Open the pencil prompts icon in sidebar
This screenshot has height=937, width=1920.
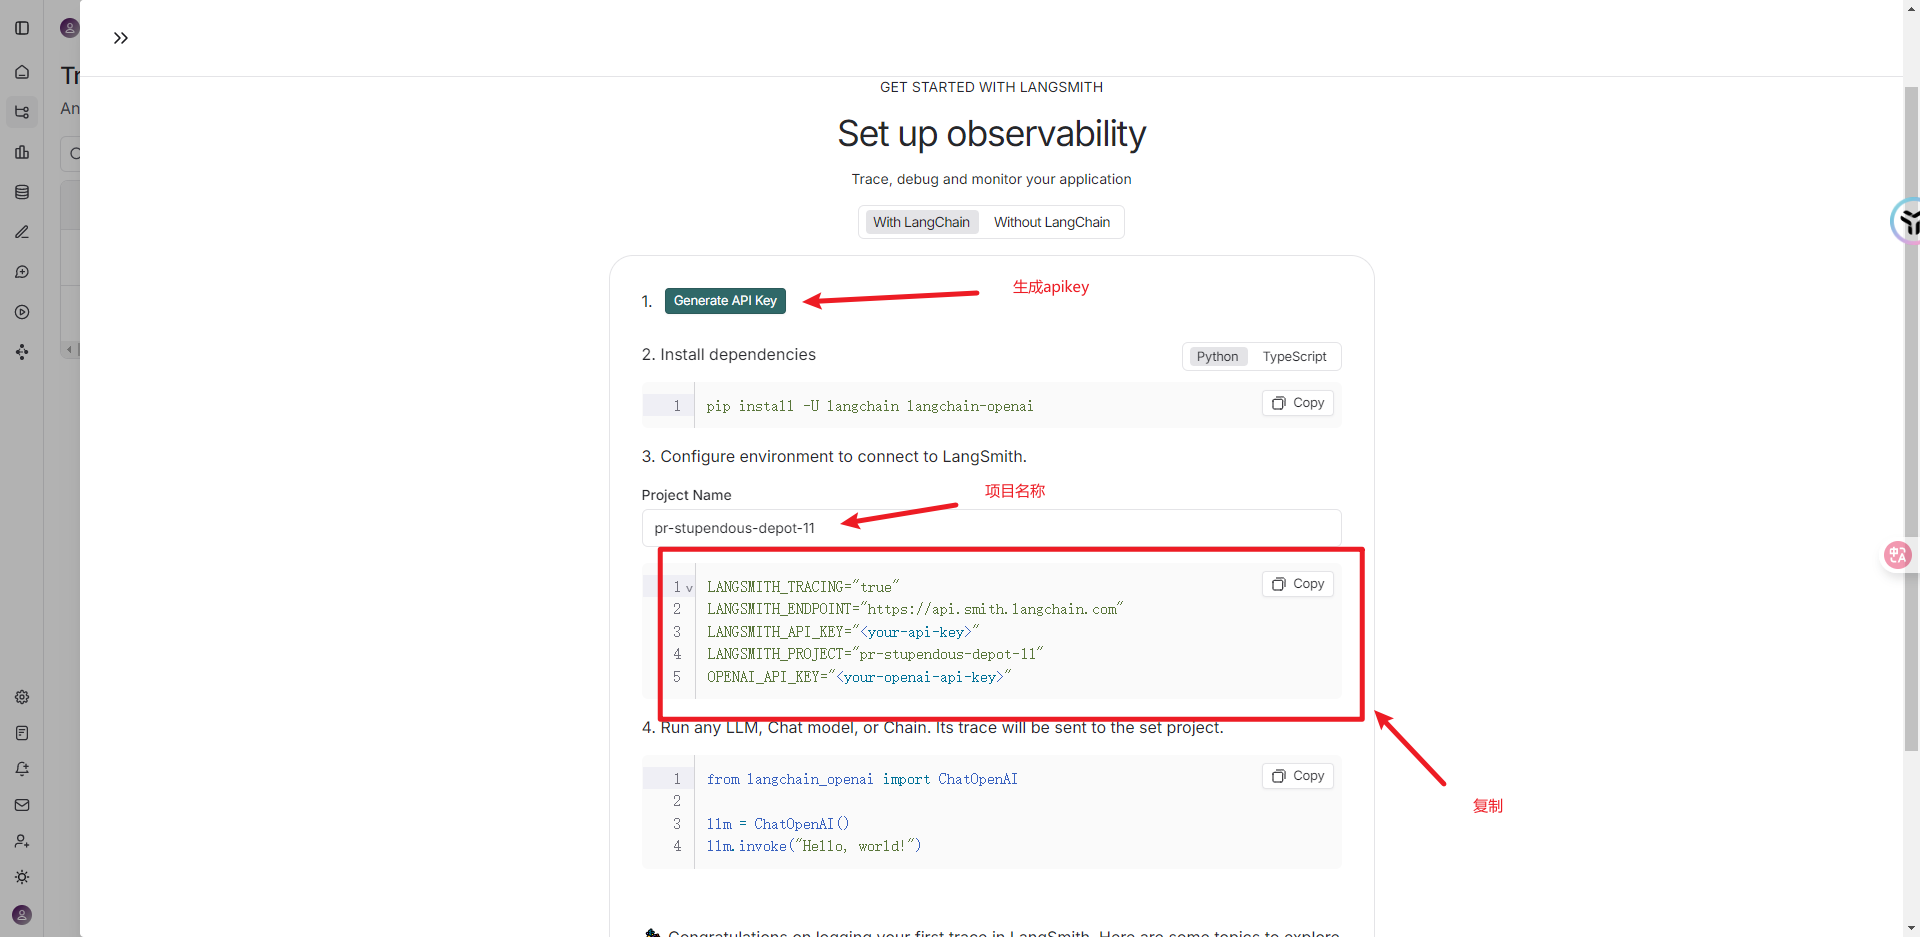pyautogui.click(x=22, y=232)
